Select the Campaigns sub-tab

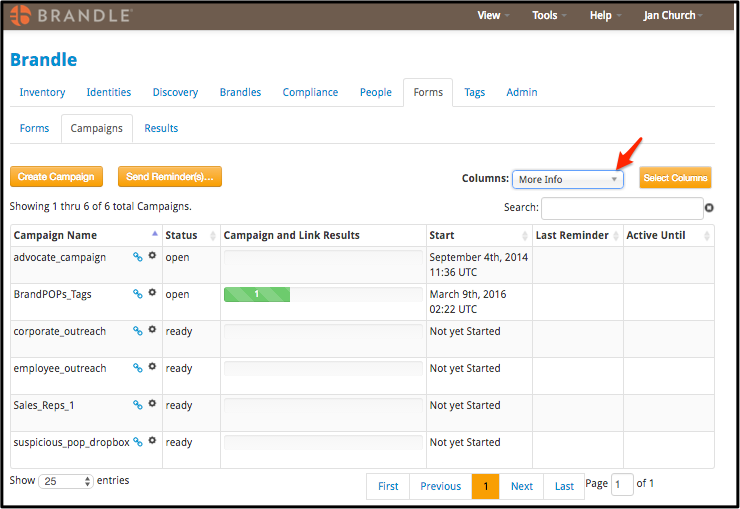[97, 128]
